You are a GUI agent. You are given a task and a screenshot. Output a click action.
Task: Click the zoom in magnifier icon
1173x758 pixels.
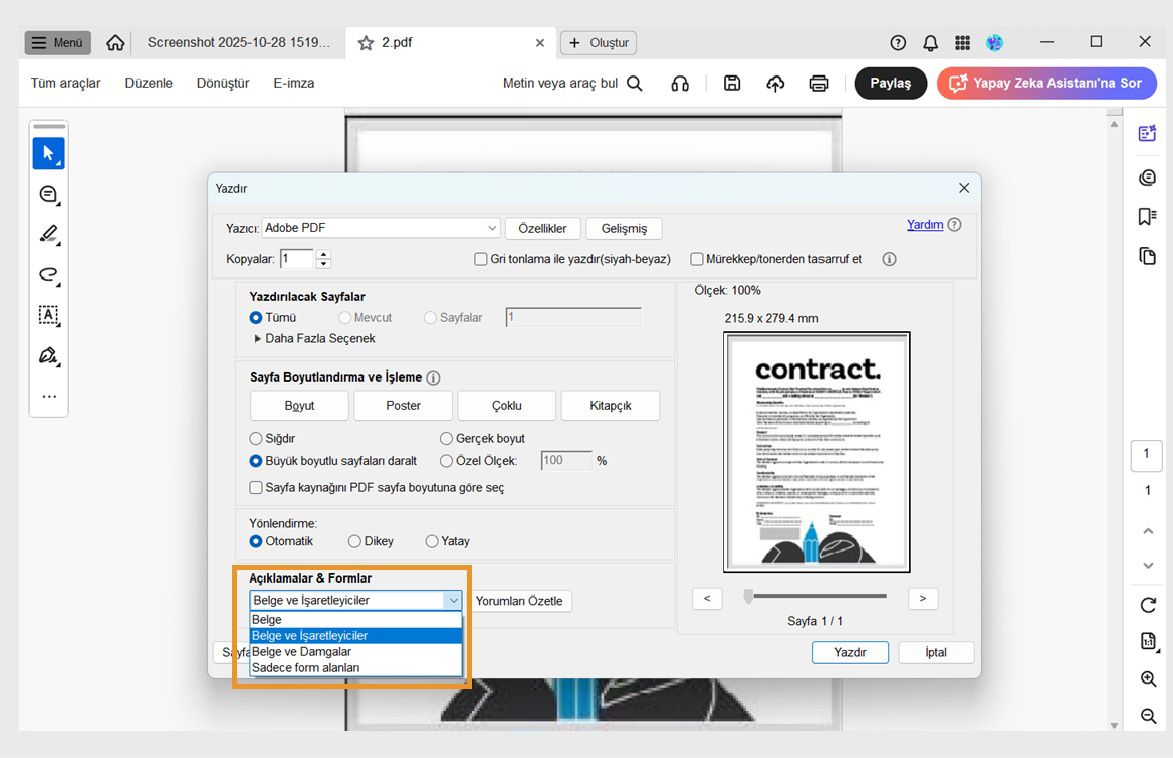click(x=1148, y=679)
